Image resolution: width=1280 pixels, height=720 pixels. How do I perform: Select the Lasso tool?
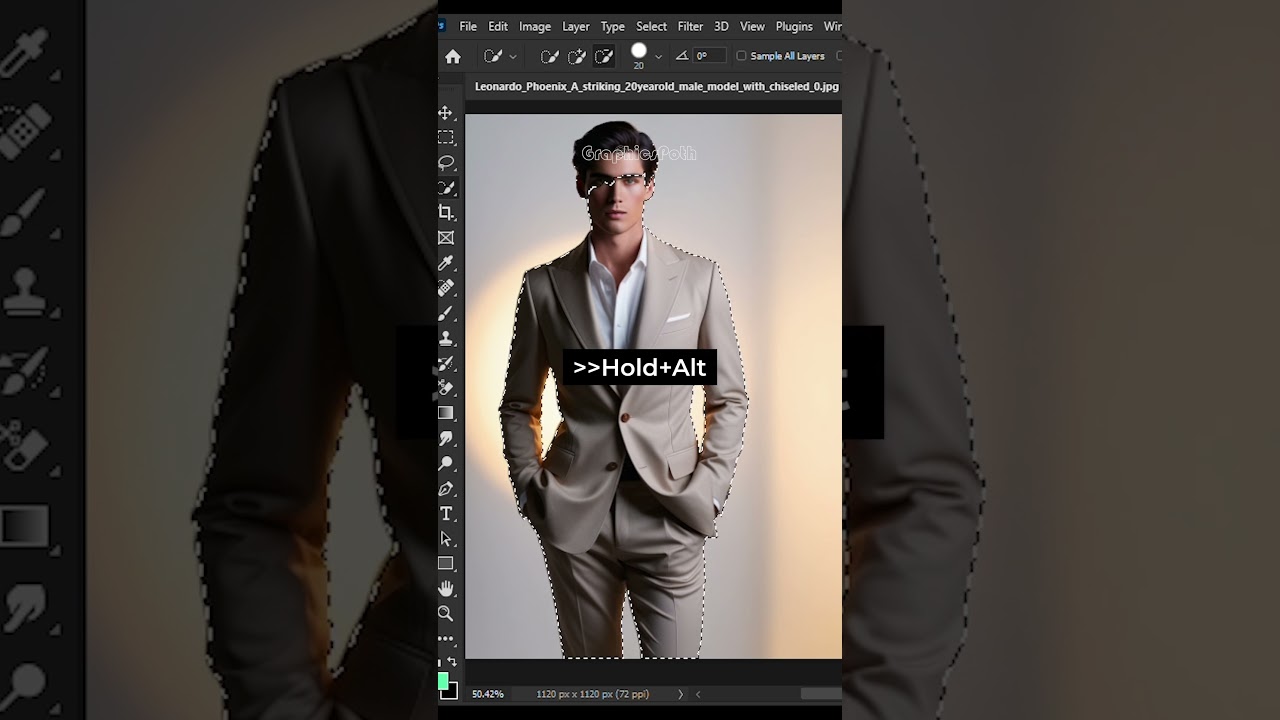pos(446,163)
